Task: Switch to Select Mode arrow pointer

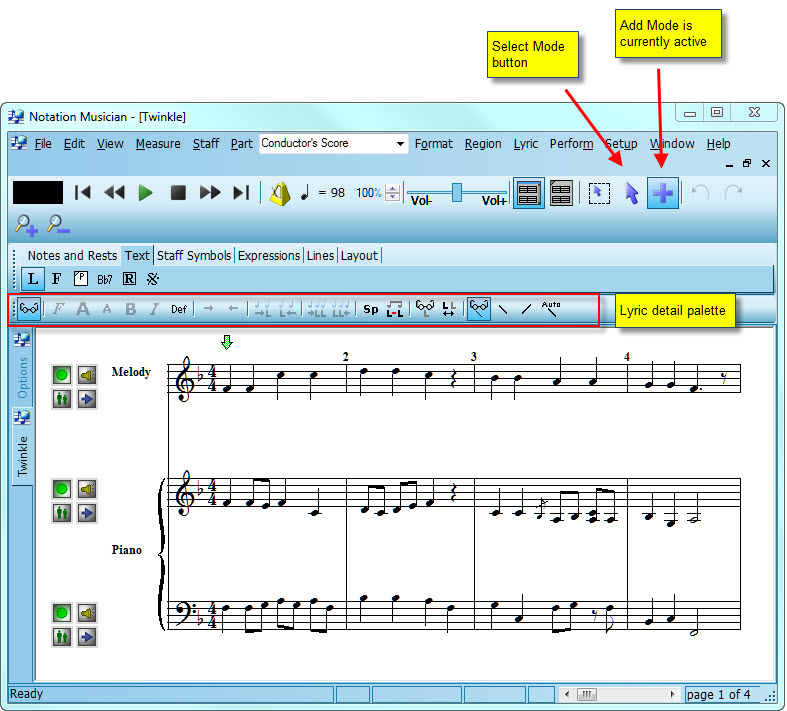Action: (631, 193)
